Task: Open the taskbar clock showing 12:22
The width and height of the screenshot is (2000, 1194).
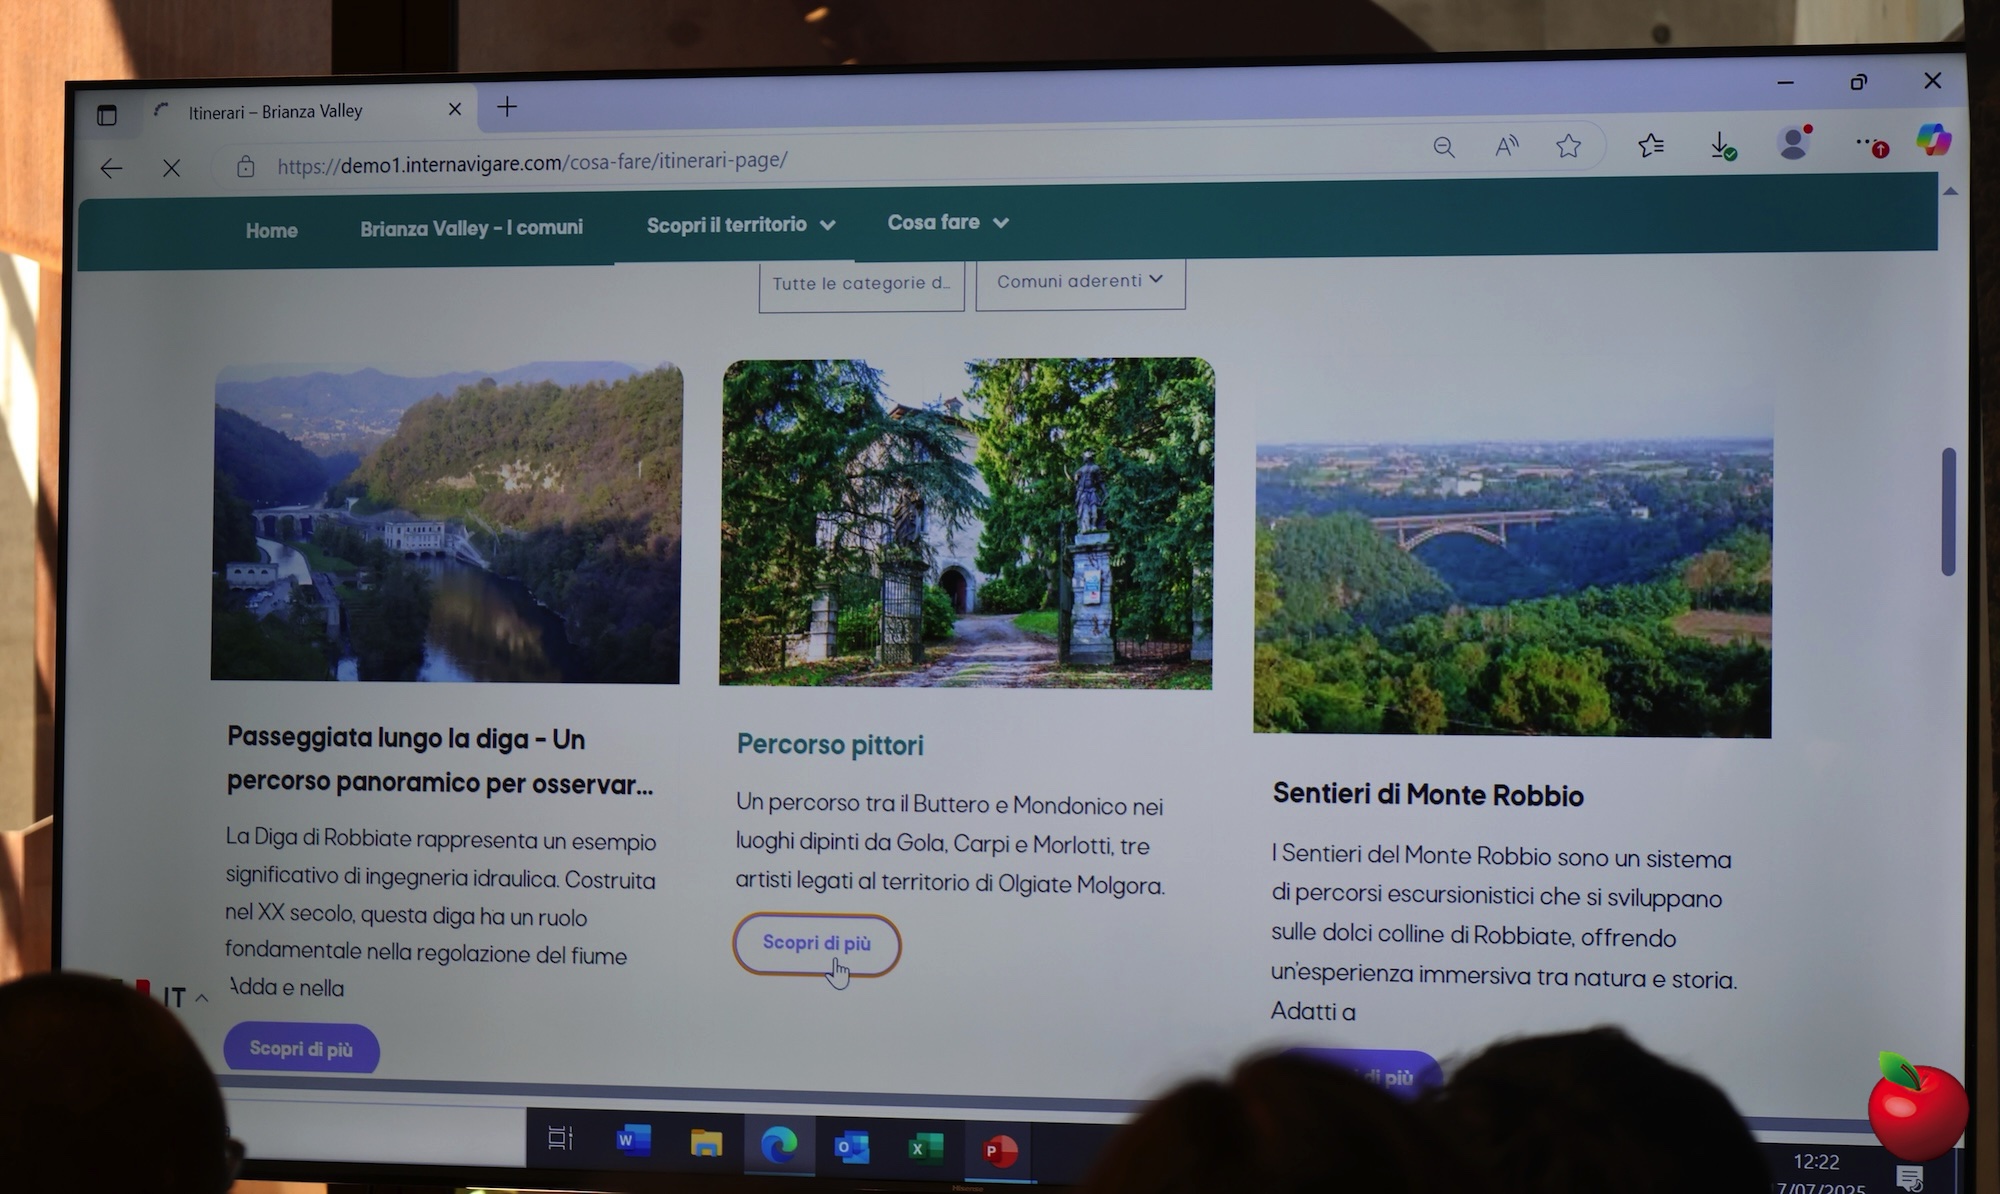Action: pyautogui.click(x=1817, y=1162)
